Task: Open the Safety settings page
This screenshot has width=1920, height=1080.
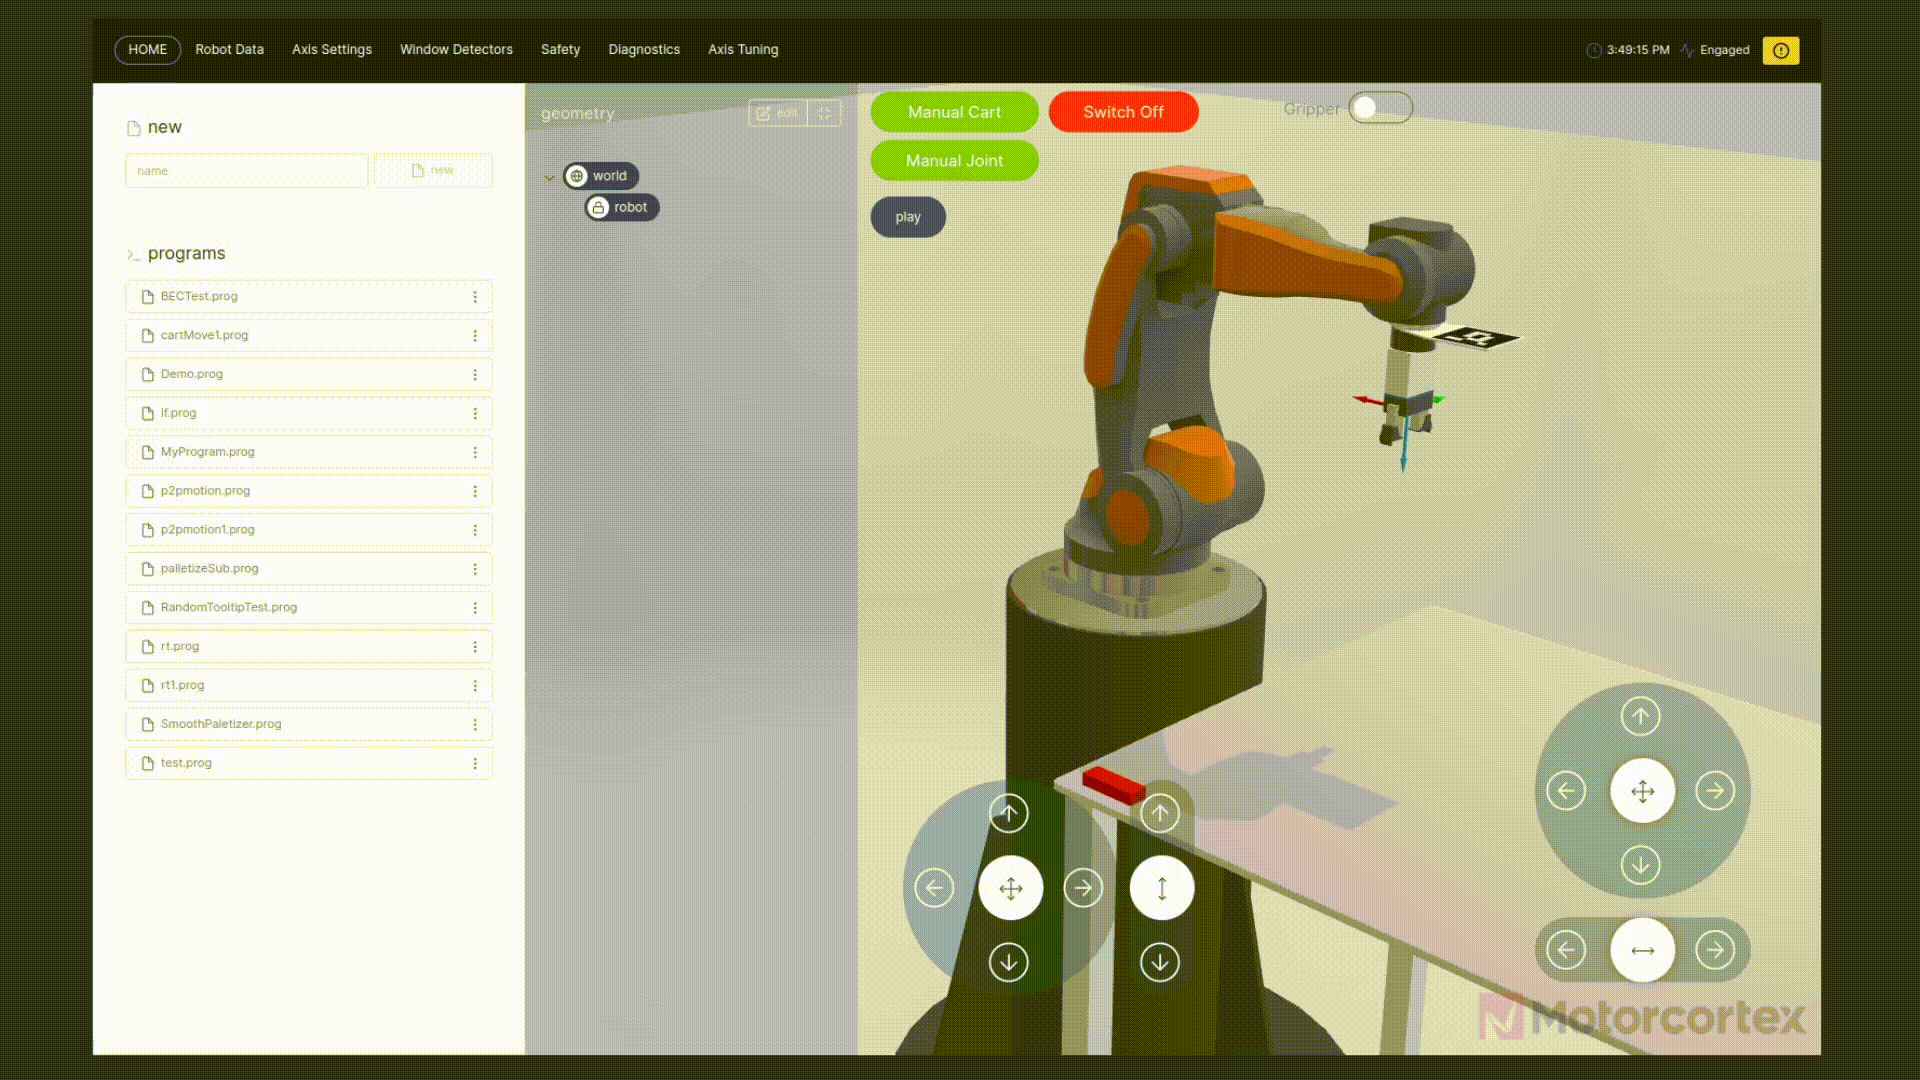Action: click(x=559, y=49)
